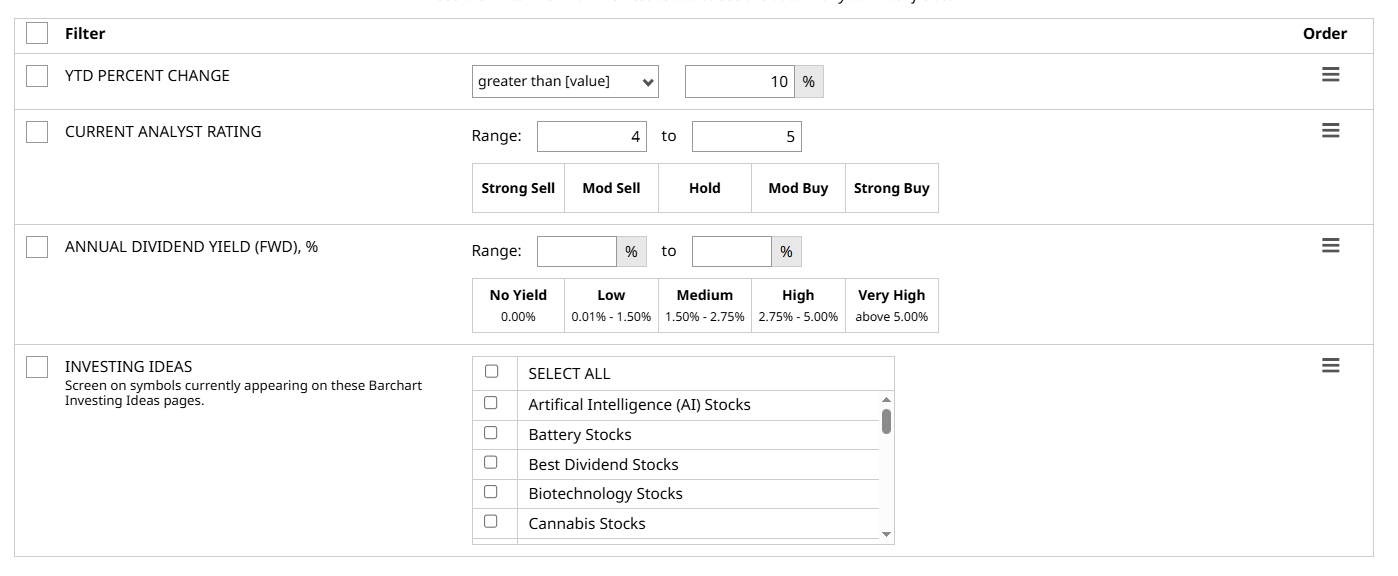1398x576 pixels.
Task: Open the "greater than [value]" dropdown
Action: 565,82
